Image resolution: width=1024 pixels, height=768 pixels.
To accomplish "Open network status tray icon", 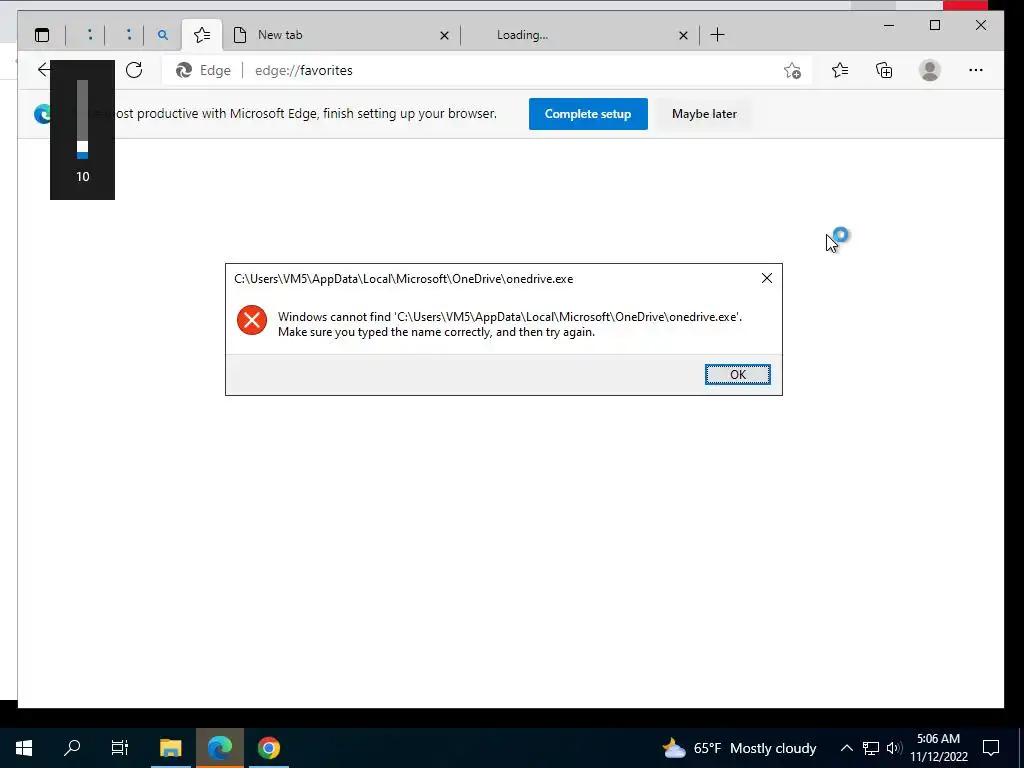I will pos(871,748).
